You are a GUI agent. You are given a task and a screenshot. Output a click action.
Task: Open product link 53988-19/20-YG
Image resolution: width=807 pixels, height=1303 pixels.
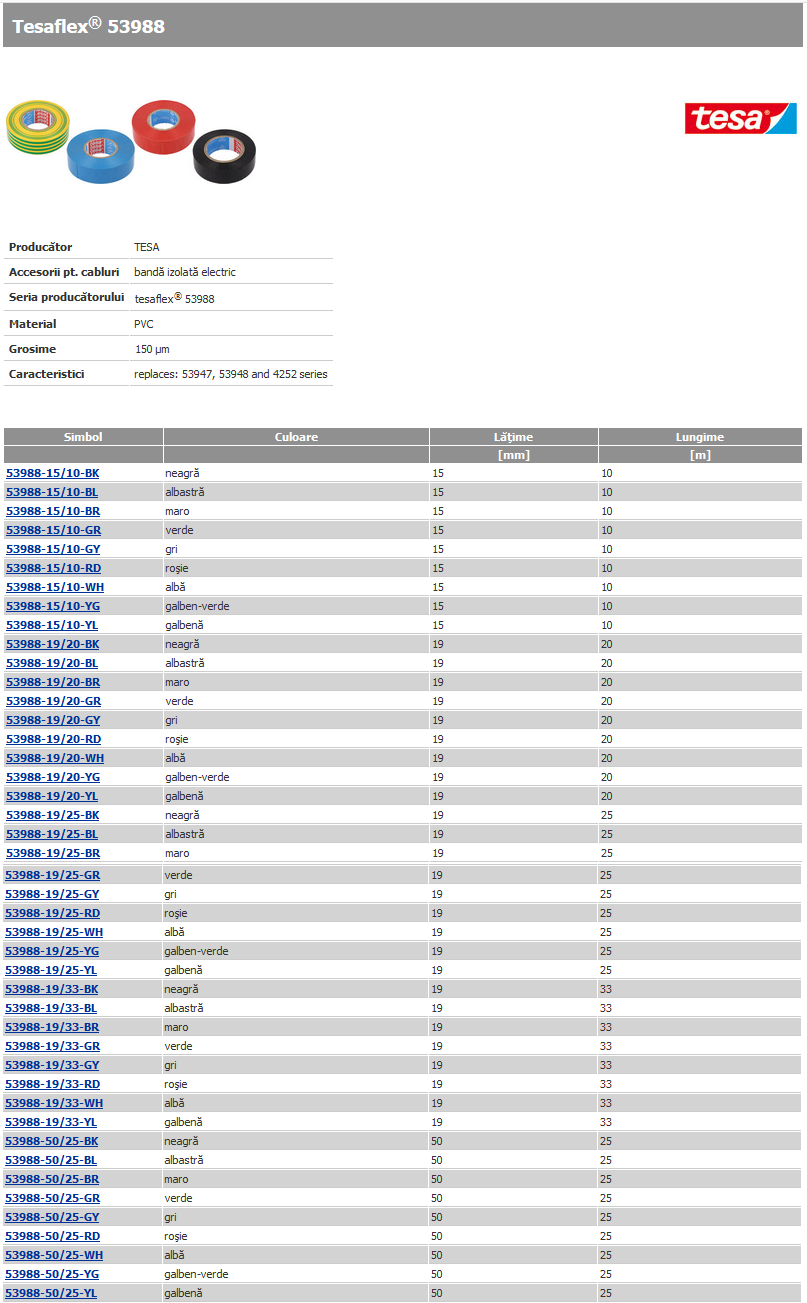pyautogui.click(x=53, y=777)
